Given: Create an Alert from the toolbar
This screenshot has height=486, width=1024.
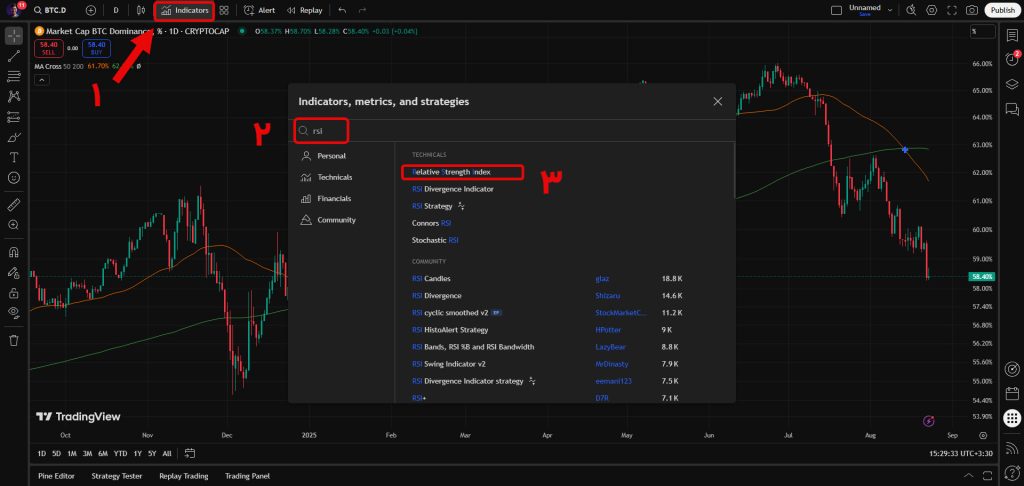Looking at the screenshot, I should pos(259,10).
